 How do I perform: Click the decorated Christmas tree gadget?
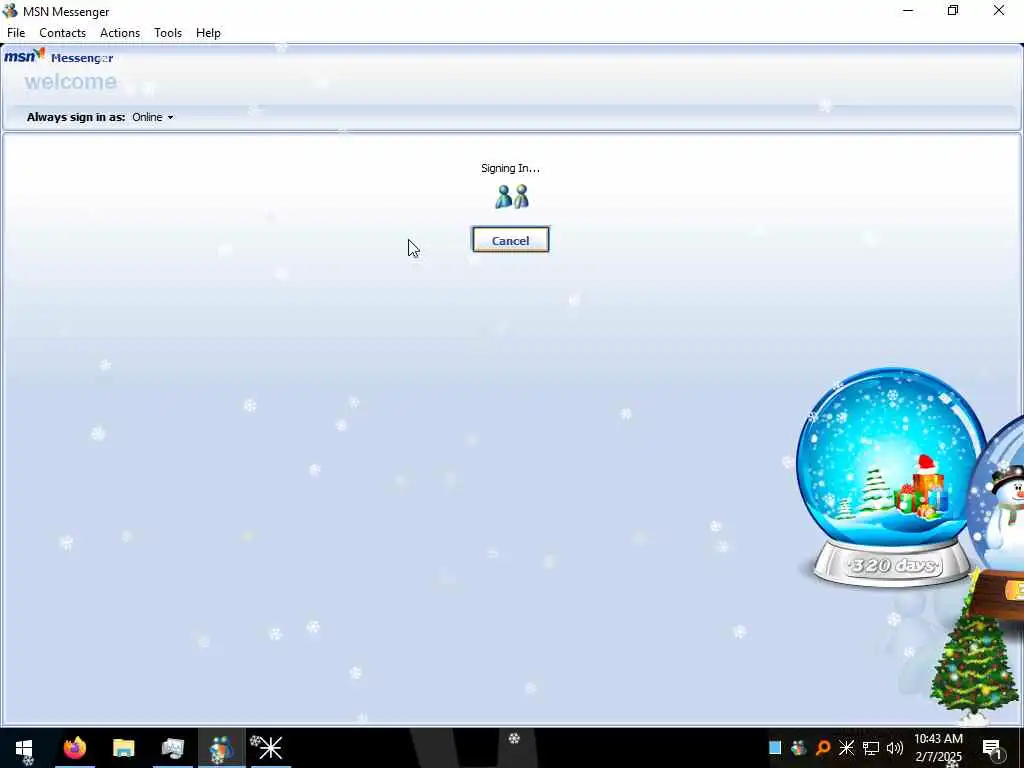pos(973,653)
